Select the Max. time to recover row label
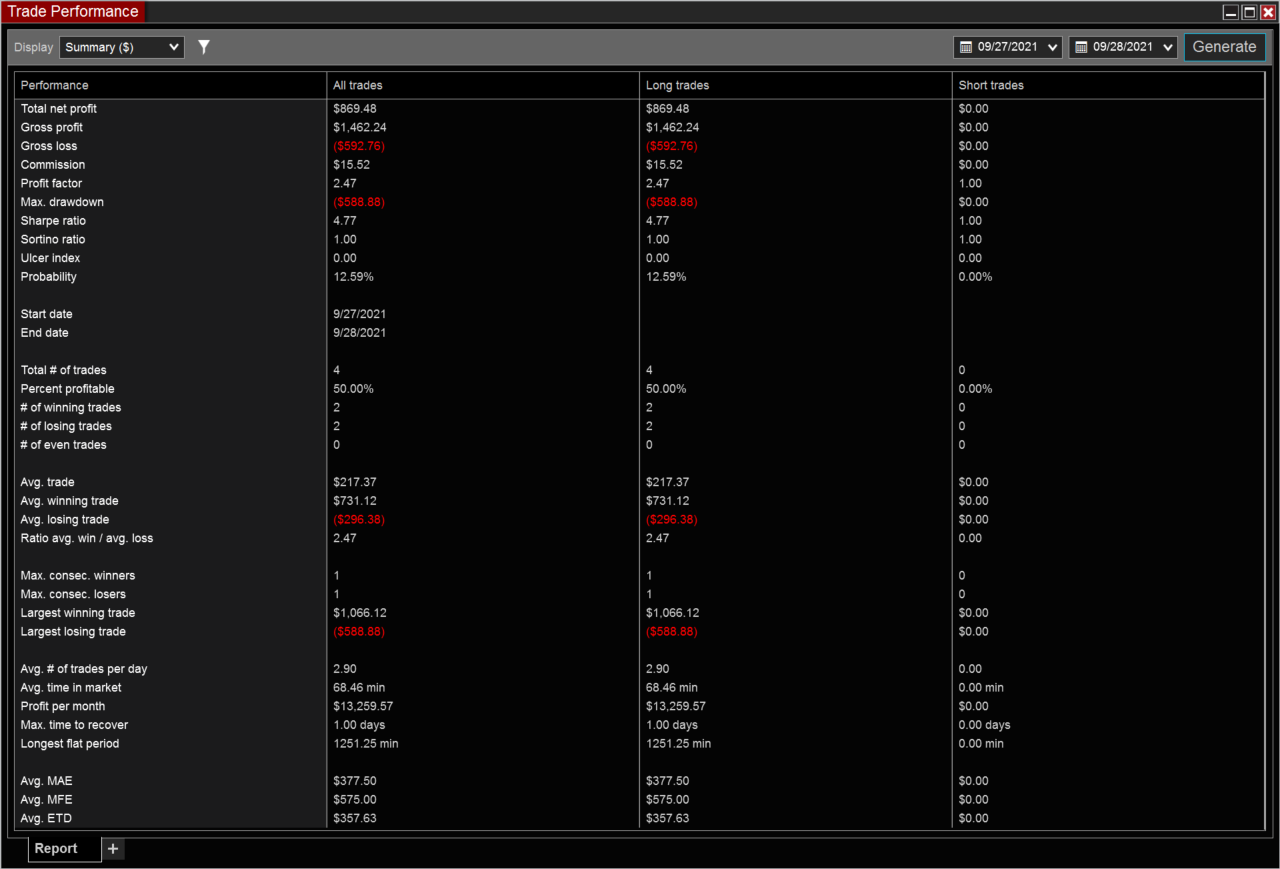The image size is (1280, 869). point(75,724)
